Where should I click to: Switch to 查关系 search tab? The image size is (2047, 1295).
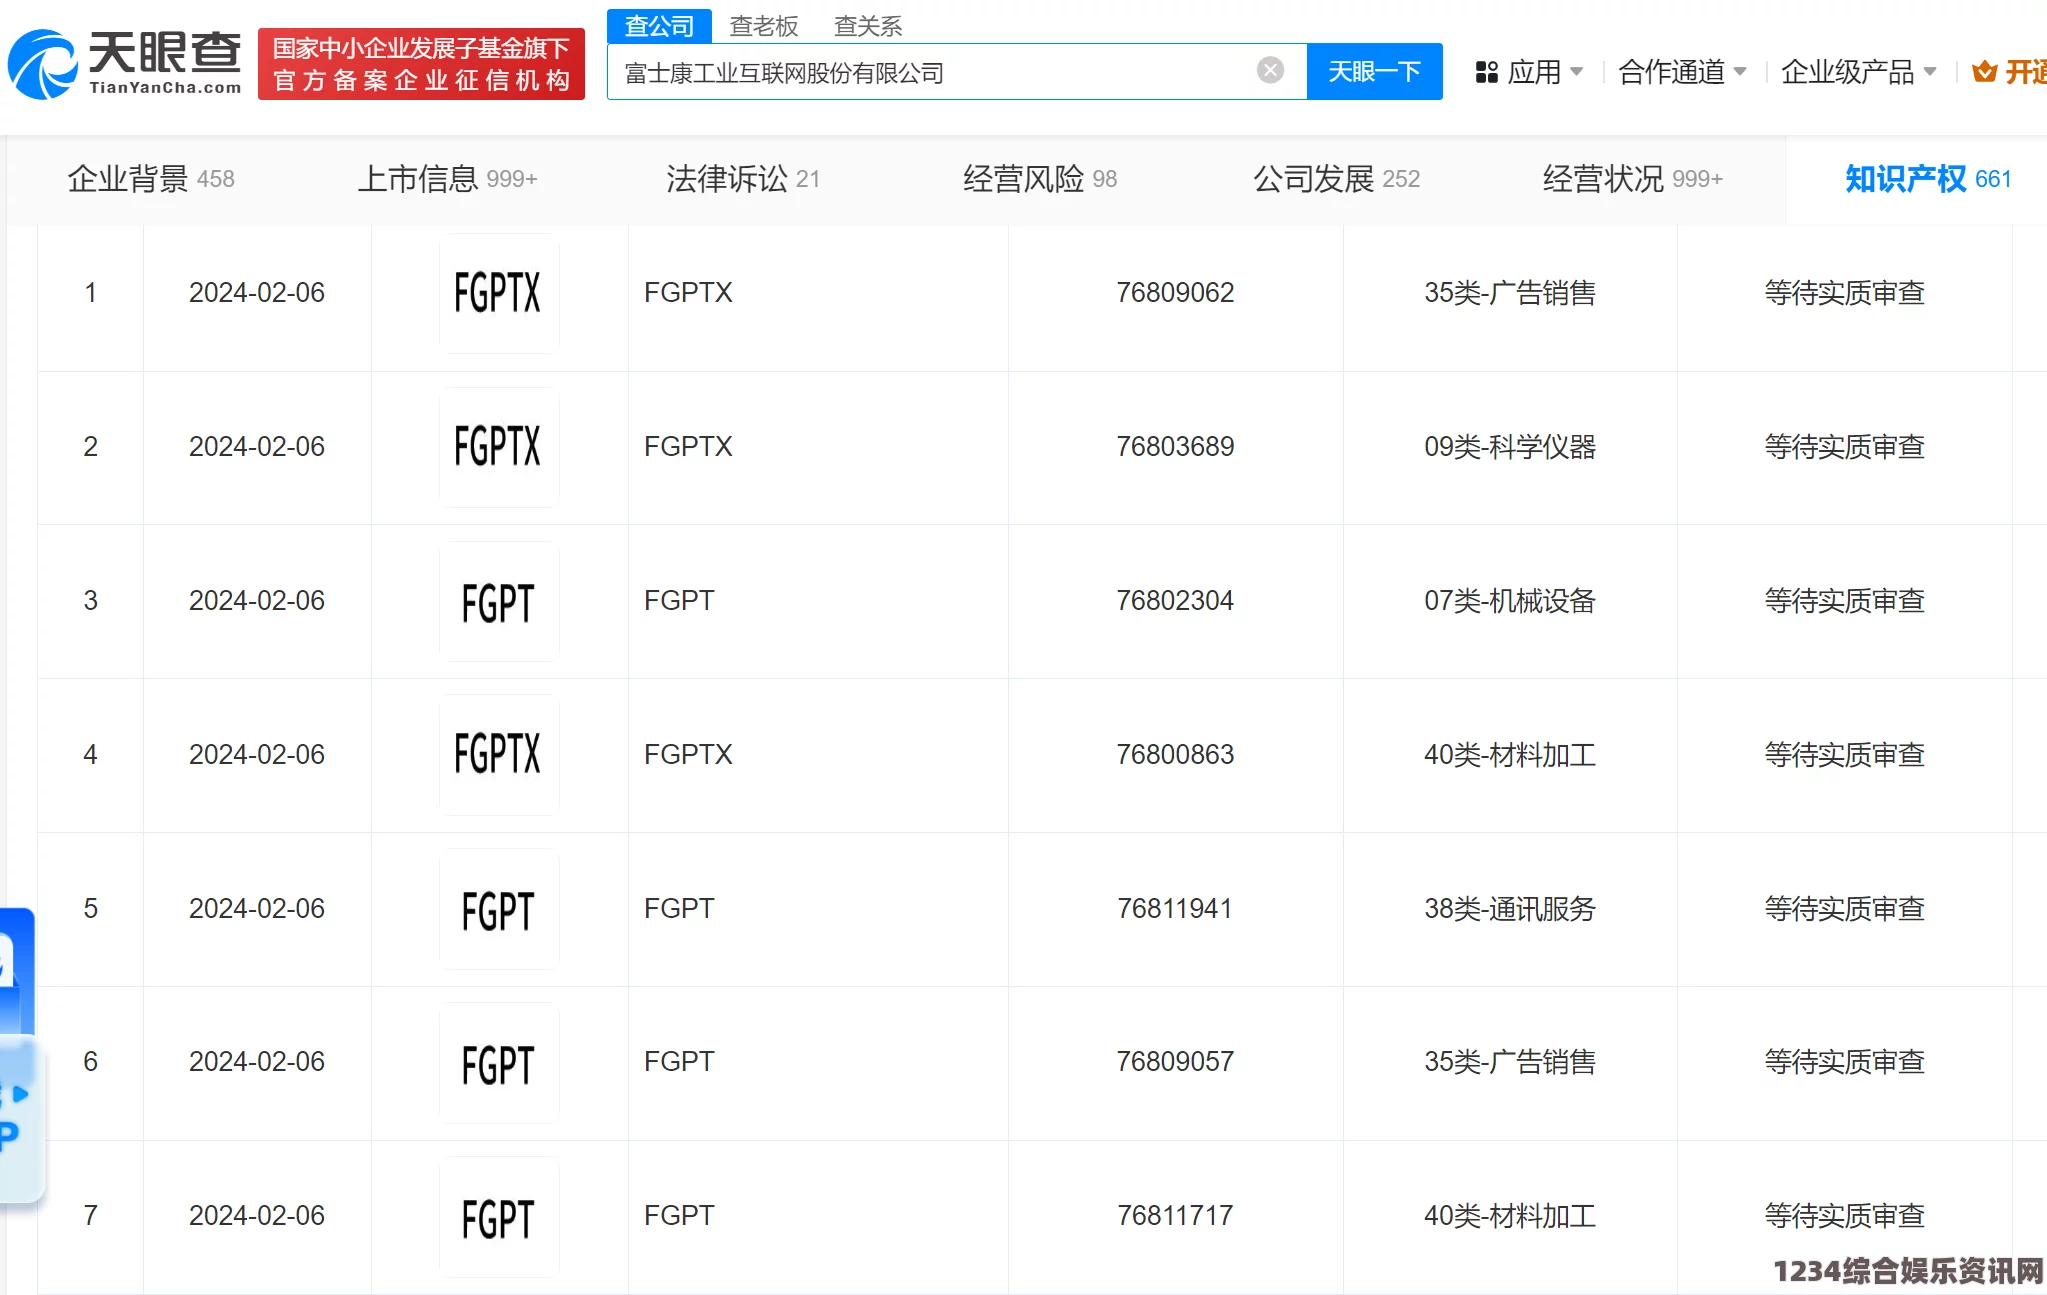click(x=868, y=26)
